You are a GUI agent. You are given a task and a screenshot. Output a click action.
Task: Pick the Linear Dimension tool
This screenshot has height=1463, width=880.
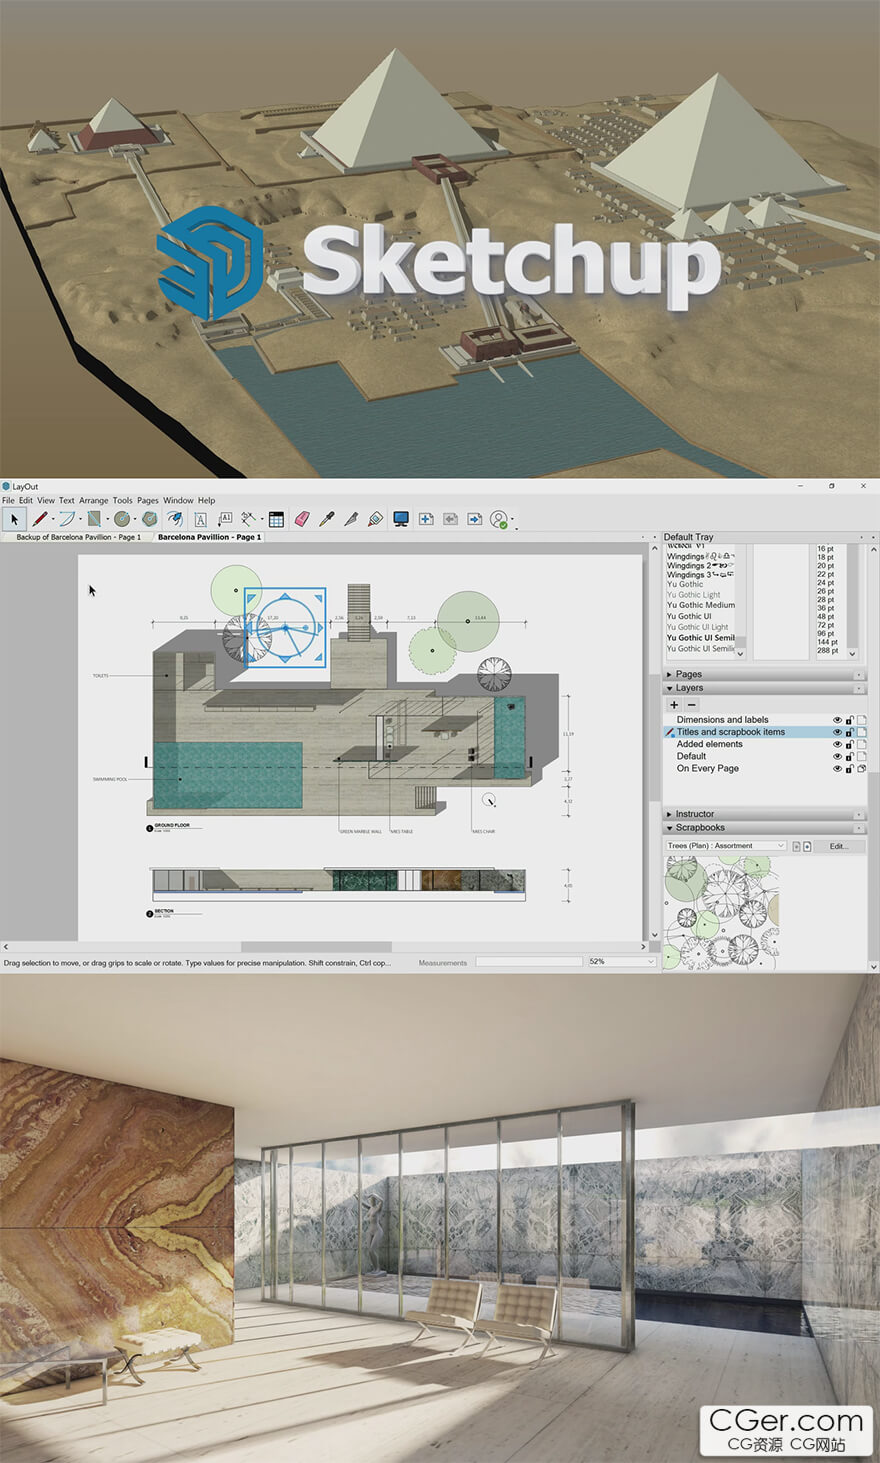pyautogui.click(x=248, y=519)
